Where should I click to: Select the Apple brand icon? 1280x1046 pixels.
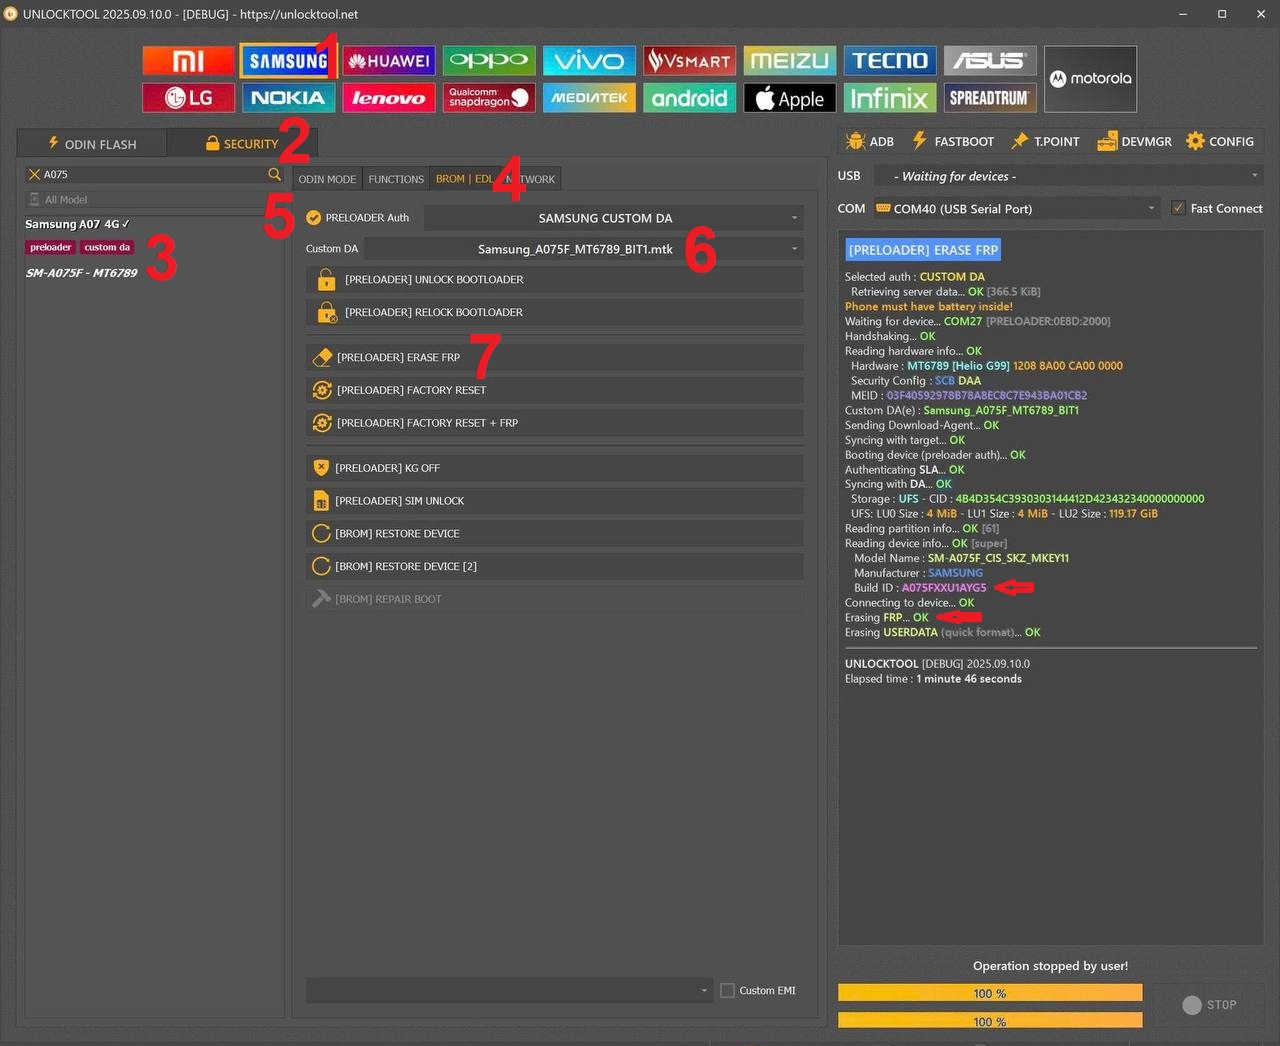(789, 98)
